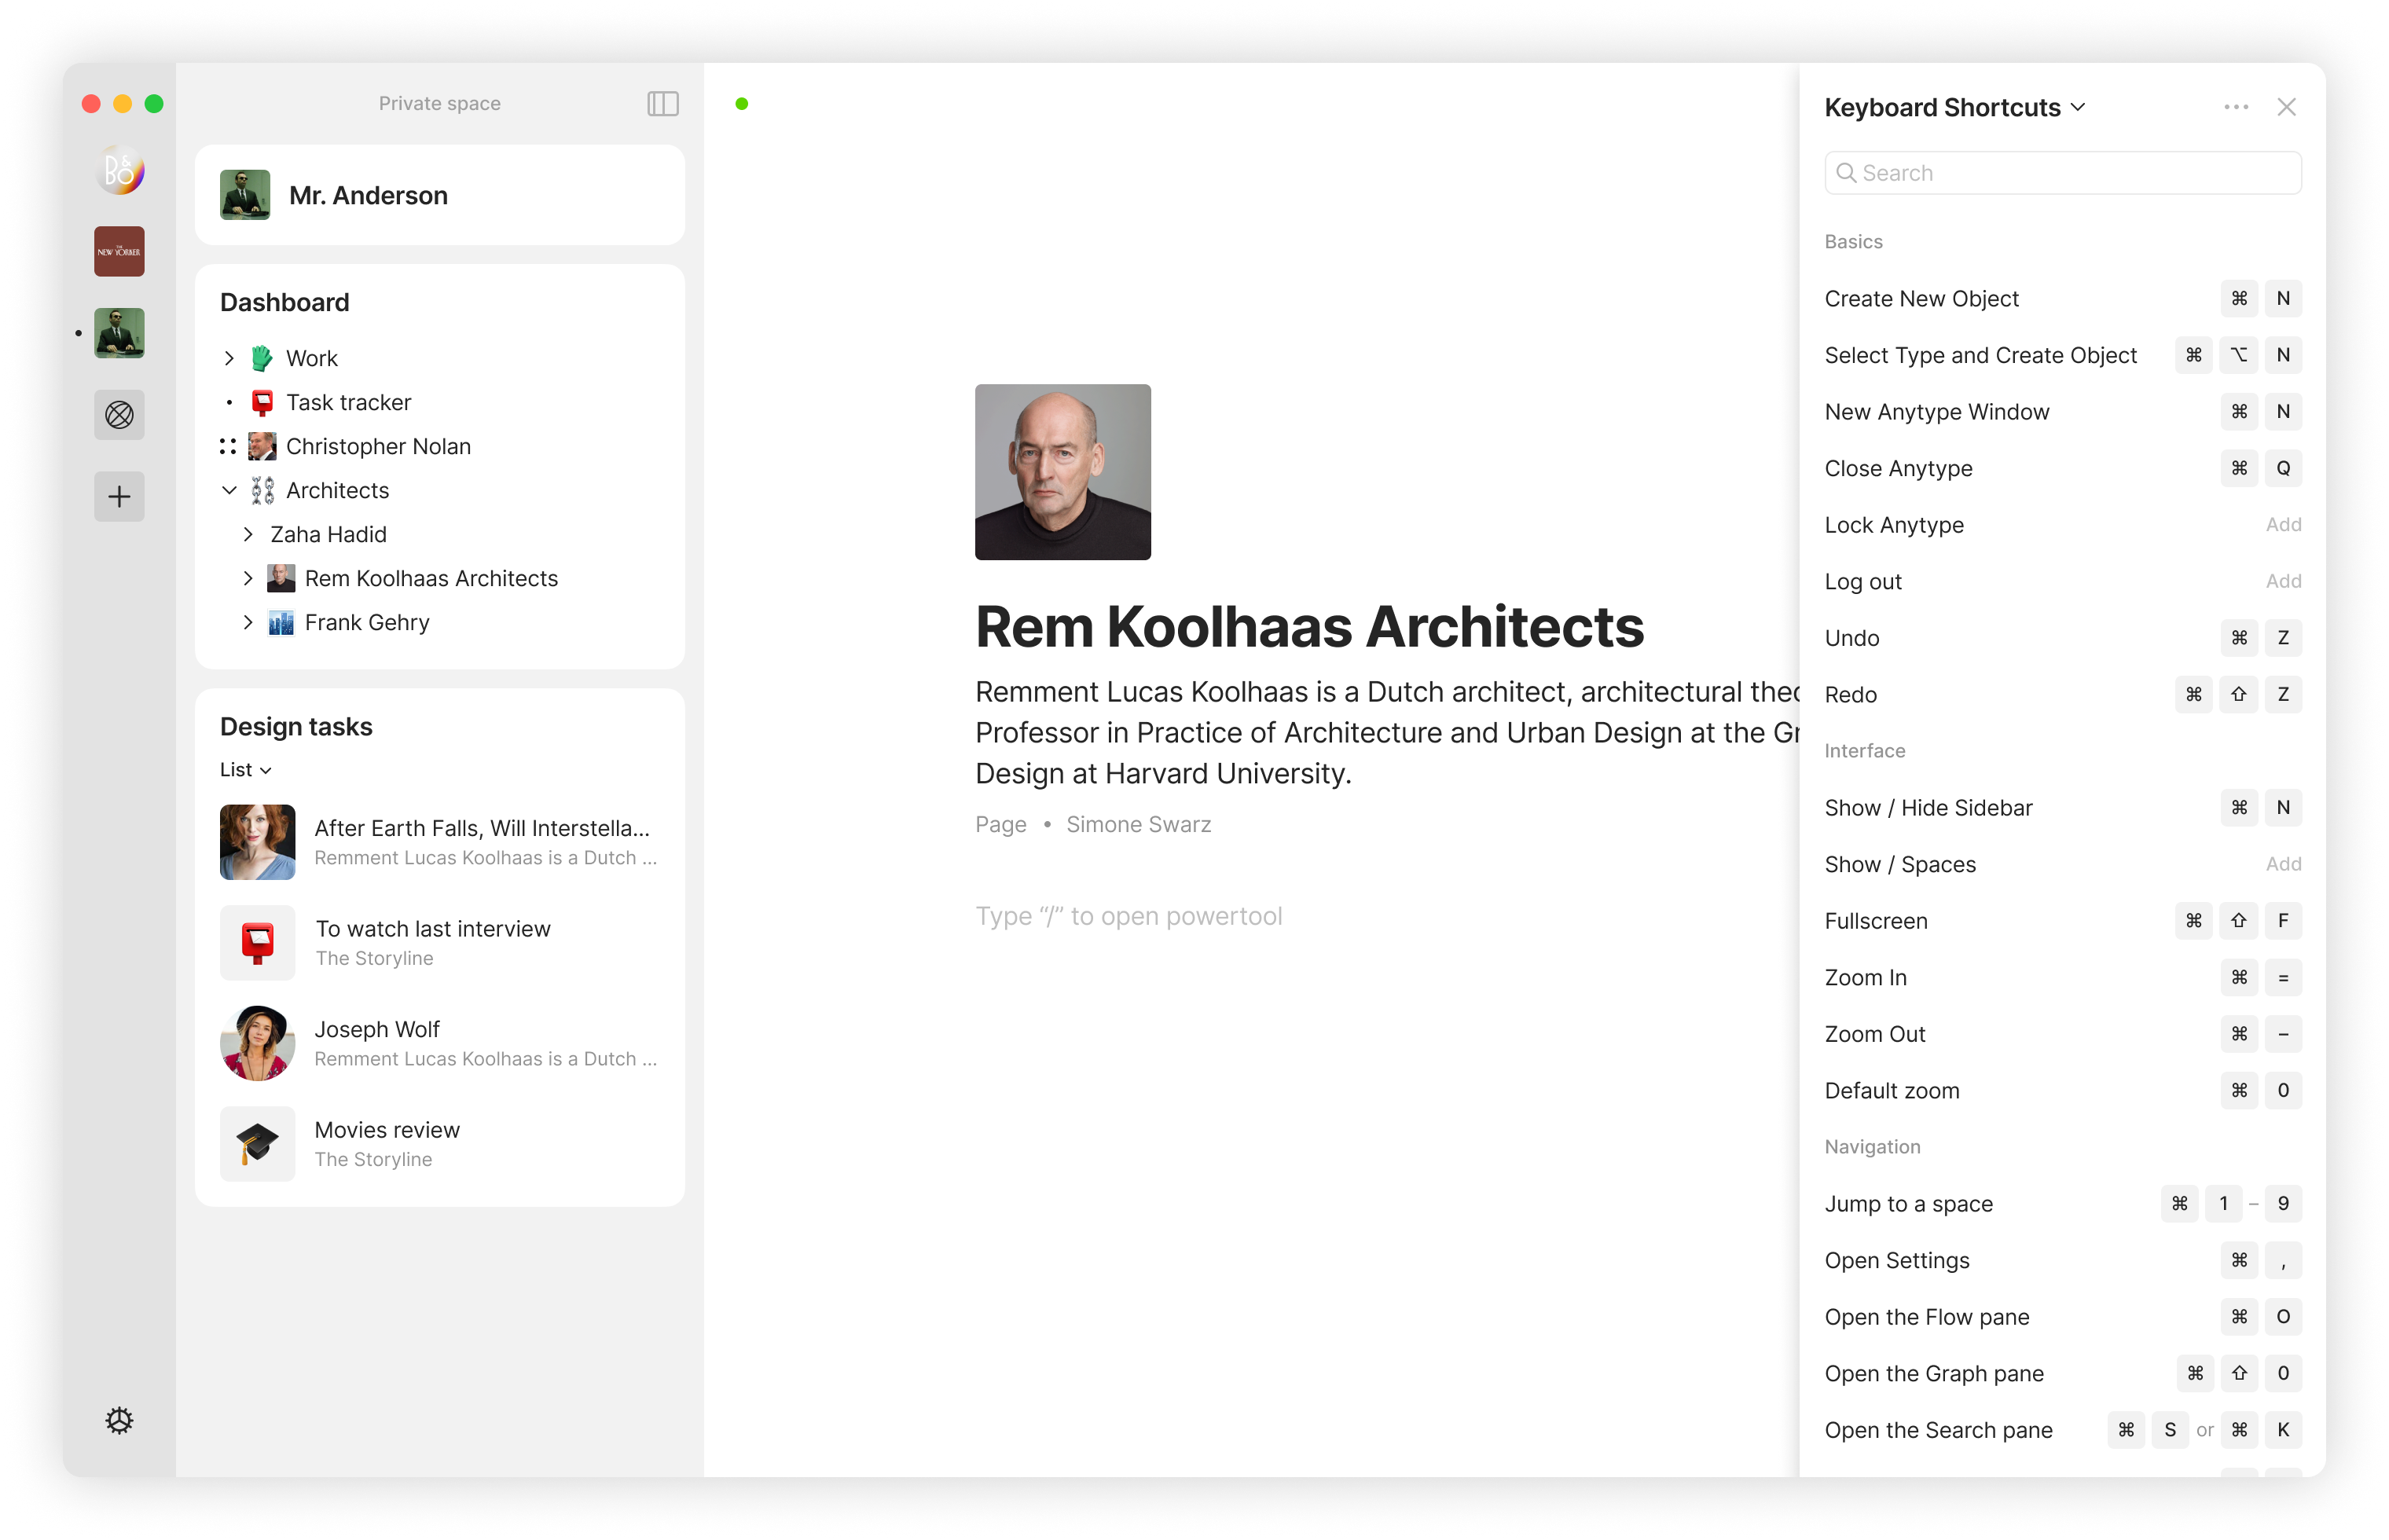Expand the Work tree item
Screen dimensions: 2389x1540
tap(229, 358)
